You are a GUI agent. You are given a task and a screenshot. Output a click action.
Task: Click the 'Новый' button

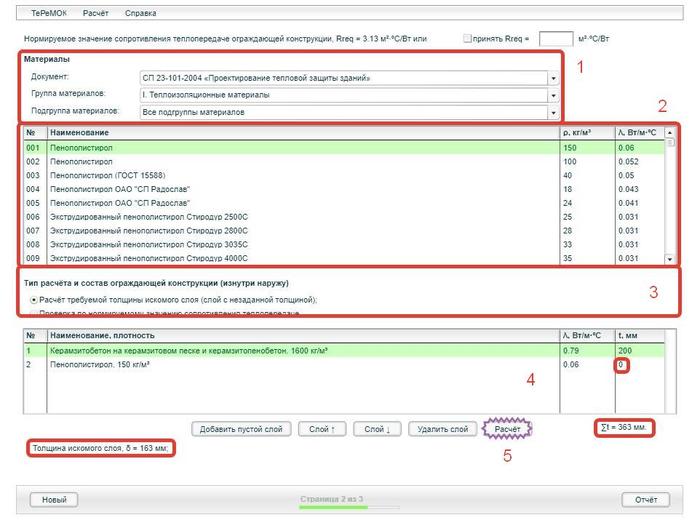tap(54, 499)
